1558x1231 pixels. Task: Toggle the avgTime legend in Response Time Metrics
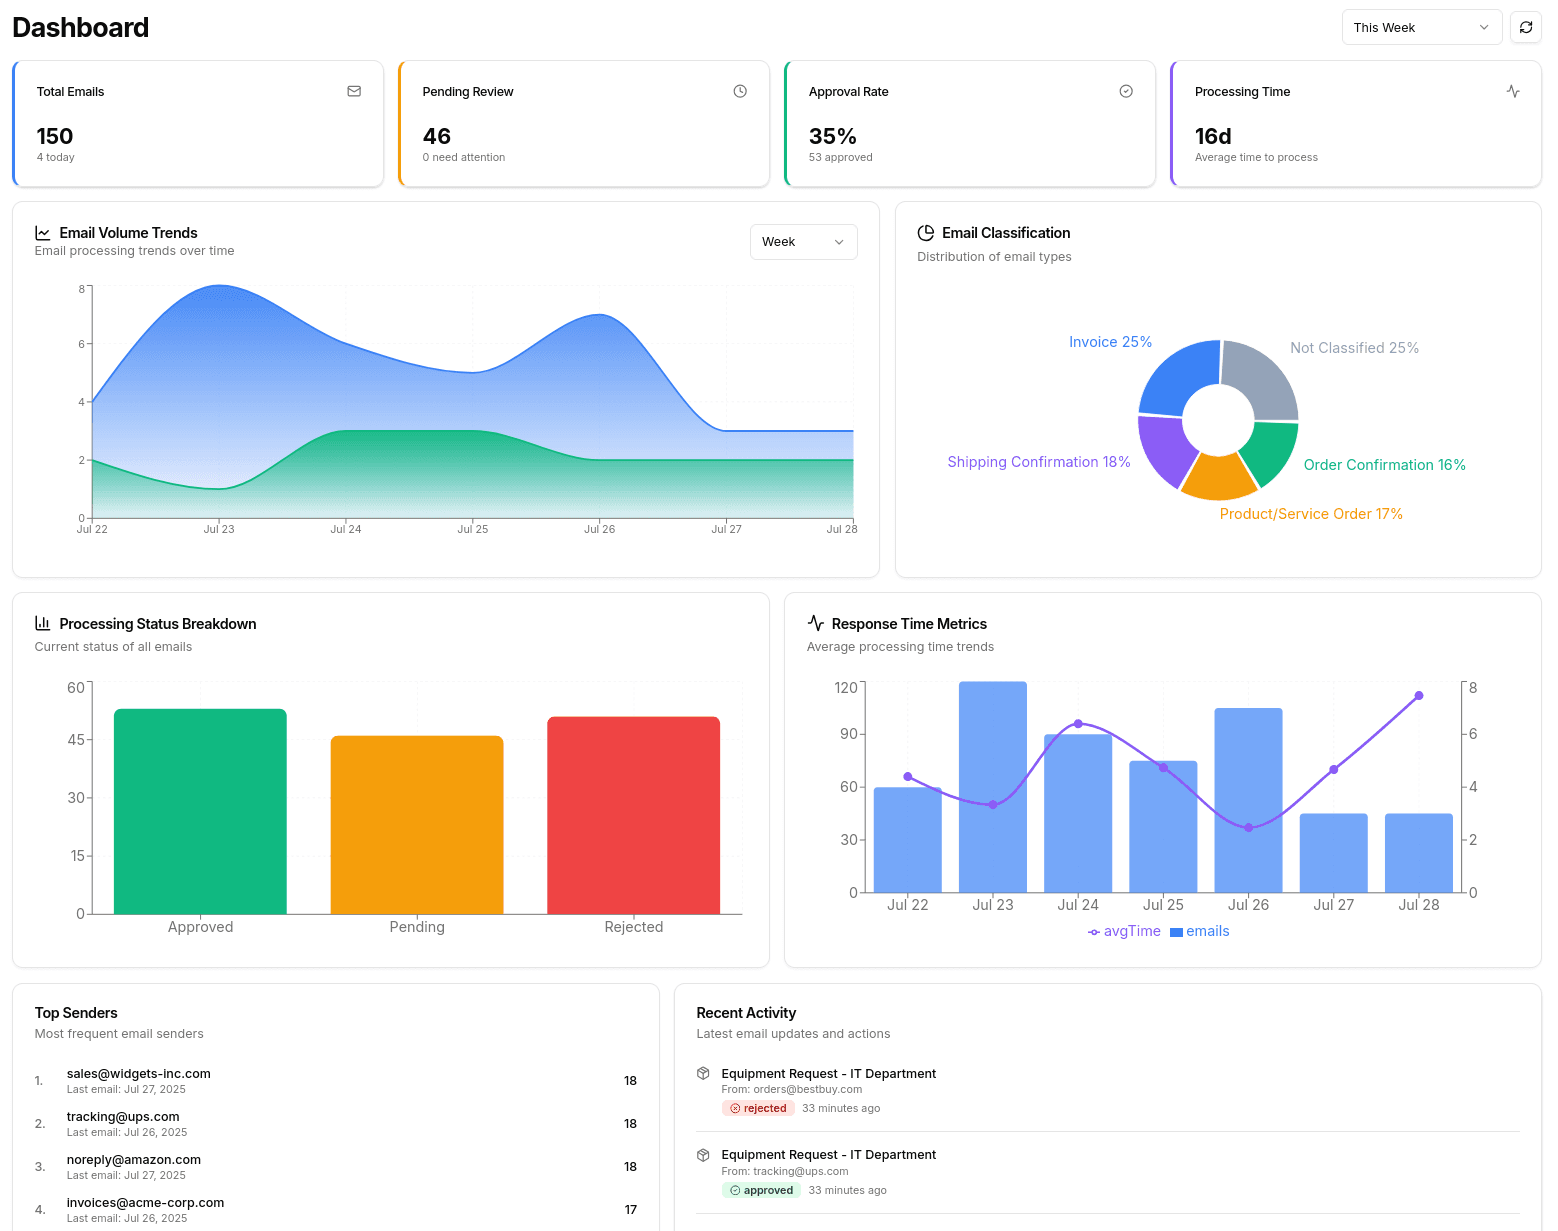1124,931
